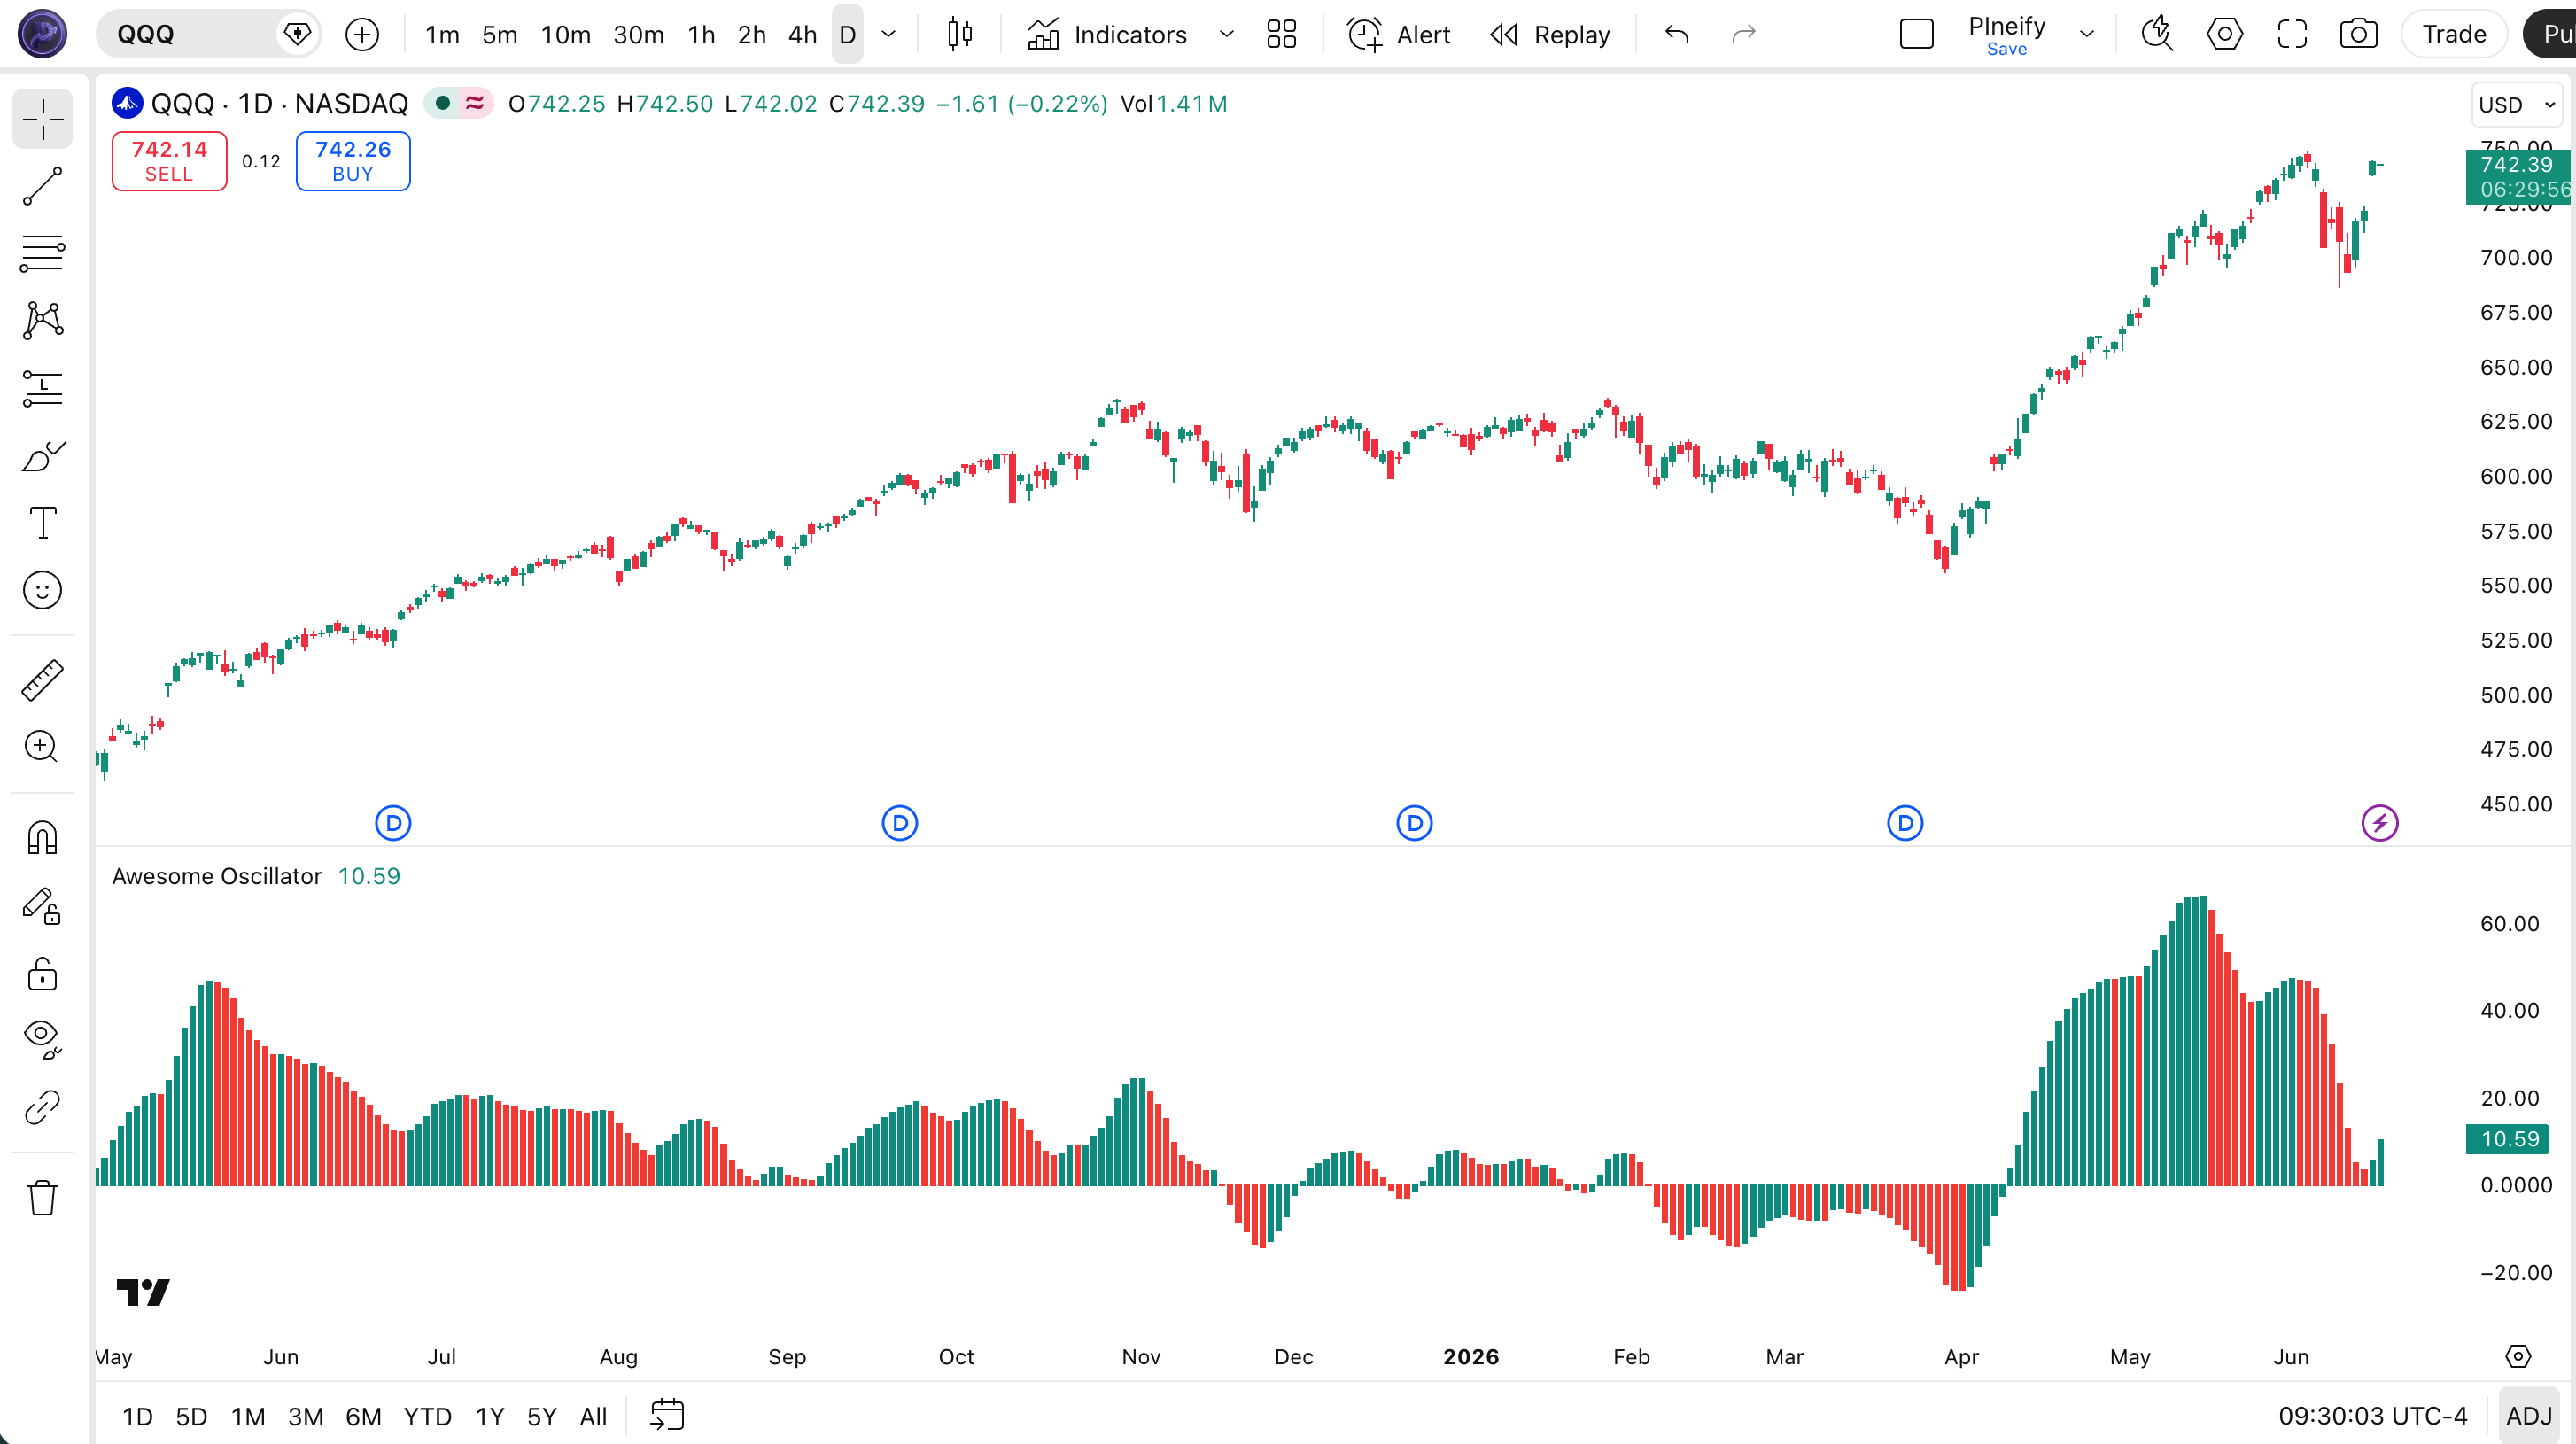Set range to 5D
Image resolution: width=2576 pixels, height=1444 pixels.
[191, 1417]
